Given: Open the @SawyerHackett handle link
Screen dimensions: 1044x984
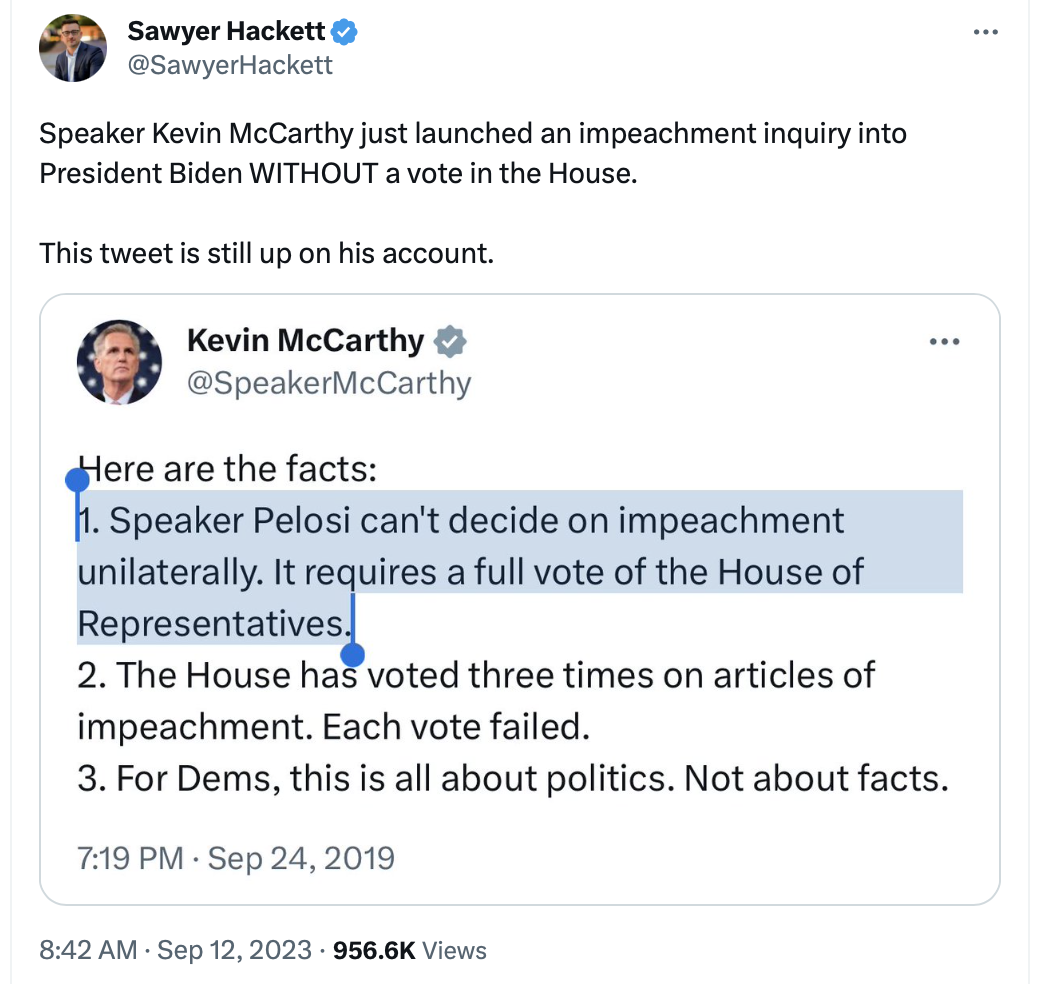Looking at the screenshot, I should tap(230, 65).
